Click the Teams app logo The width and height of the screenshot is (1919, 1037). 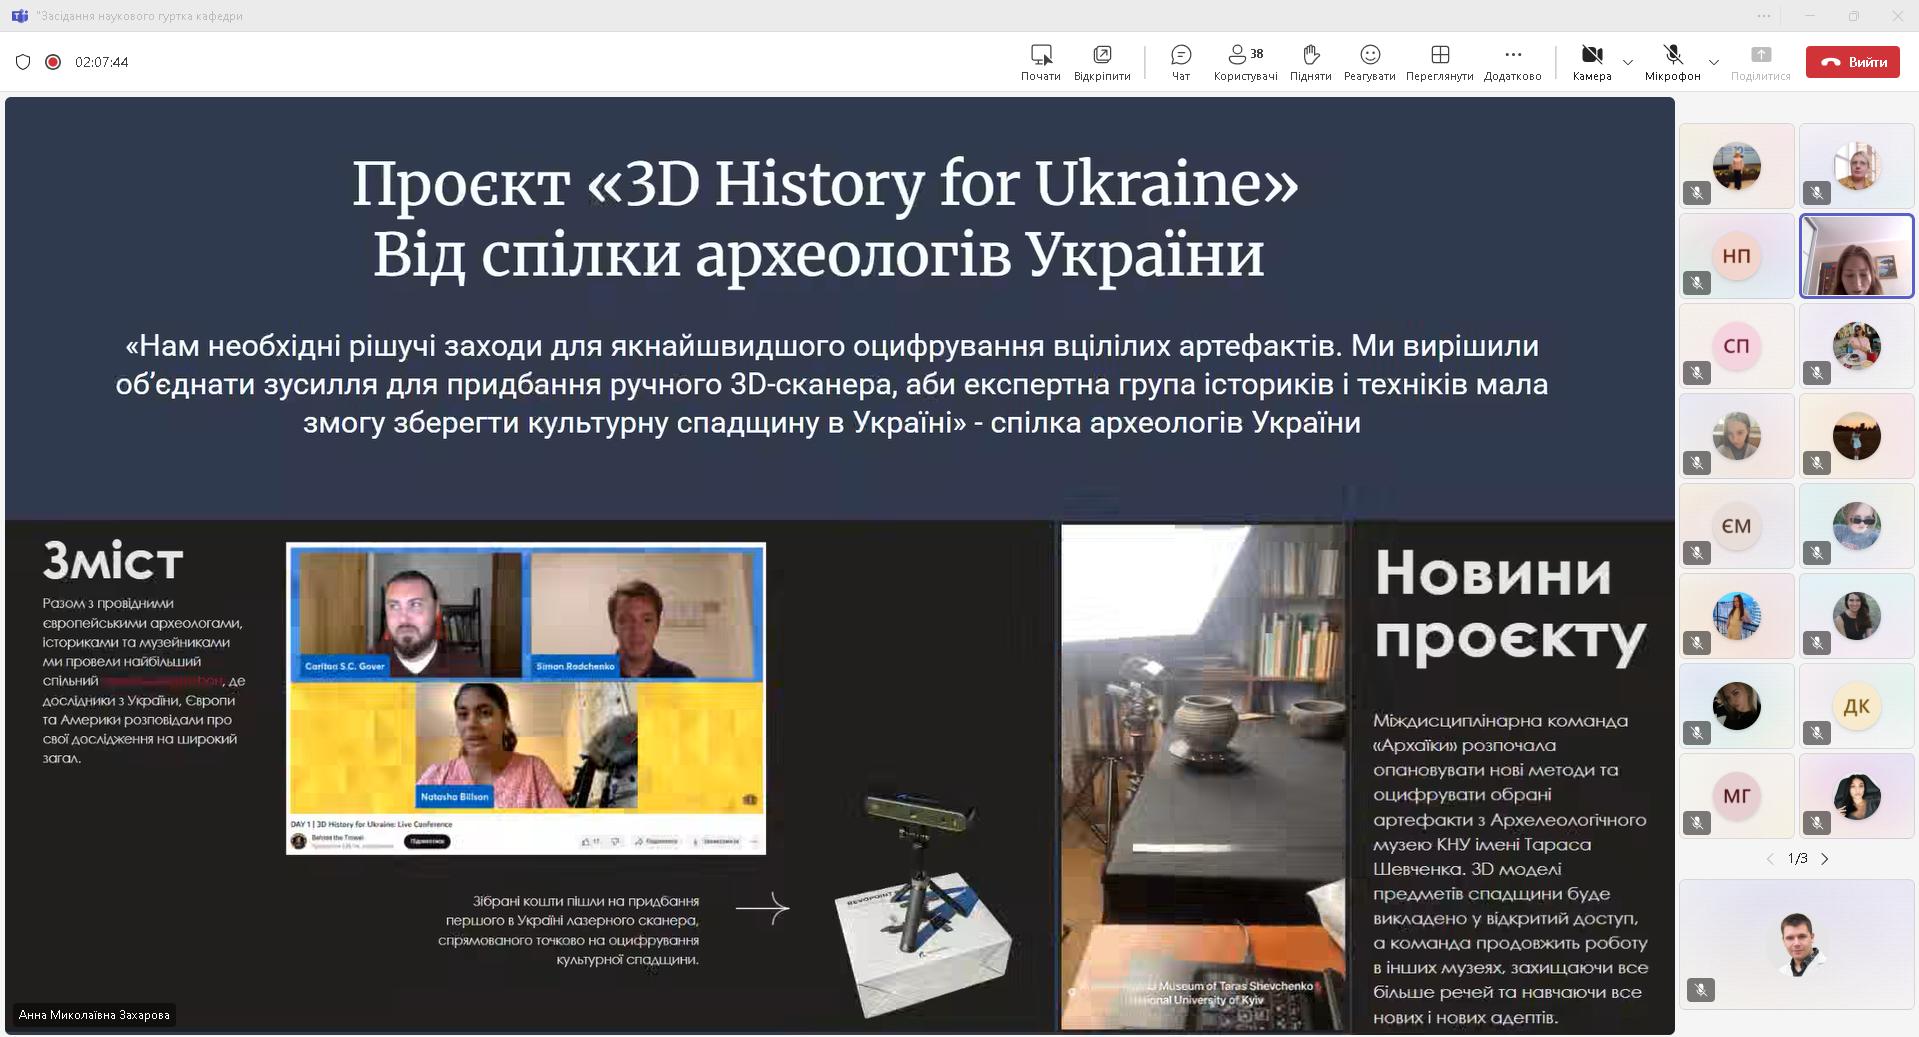tap(19, 16)
